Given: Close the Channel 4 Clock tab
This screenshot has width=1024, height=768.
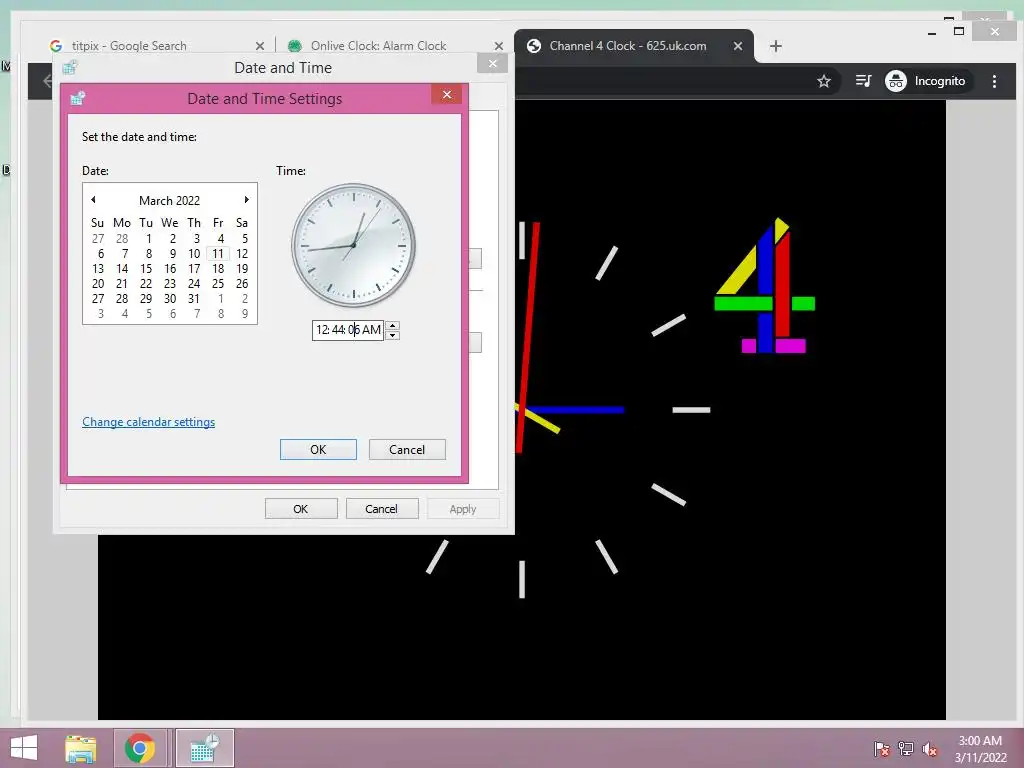Looking at the screenshot, I should click(737, 46).
